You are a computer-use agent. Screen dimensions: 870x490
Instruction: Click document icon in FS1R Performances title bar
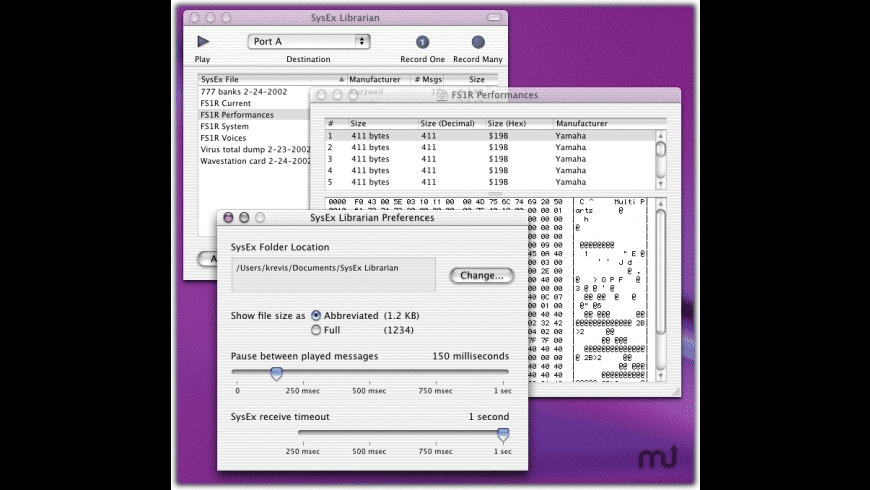pos(442,95)
